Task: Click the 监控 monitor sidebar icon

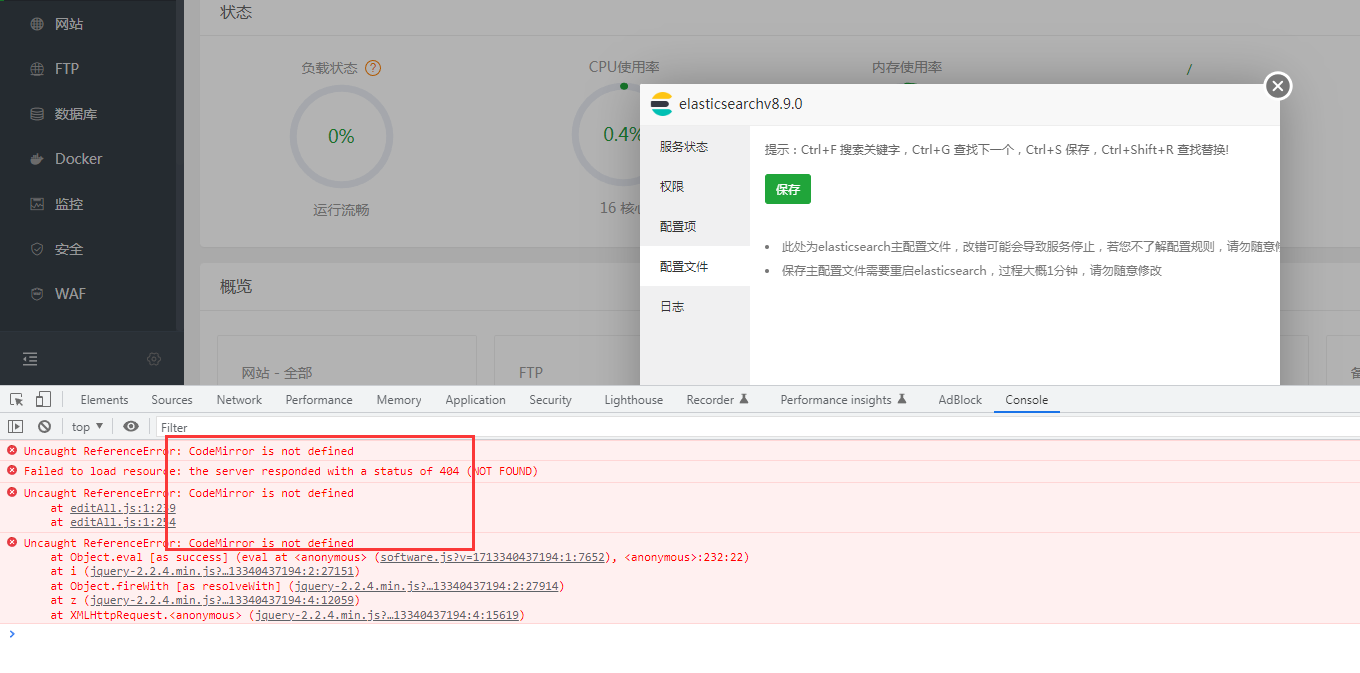Action: (x=37, y=204)
